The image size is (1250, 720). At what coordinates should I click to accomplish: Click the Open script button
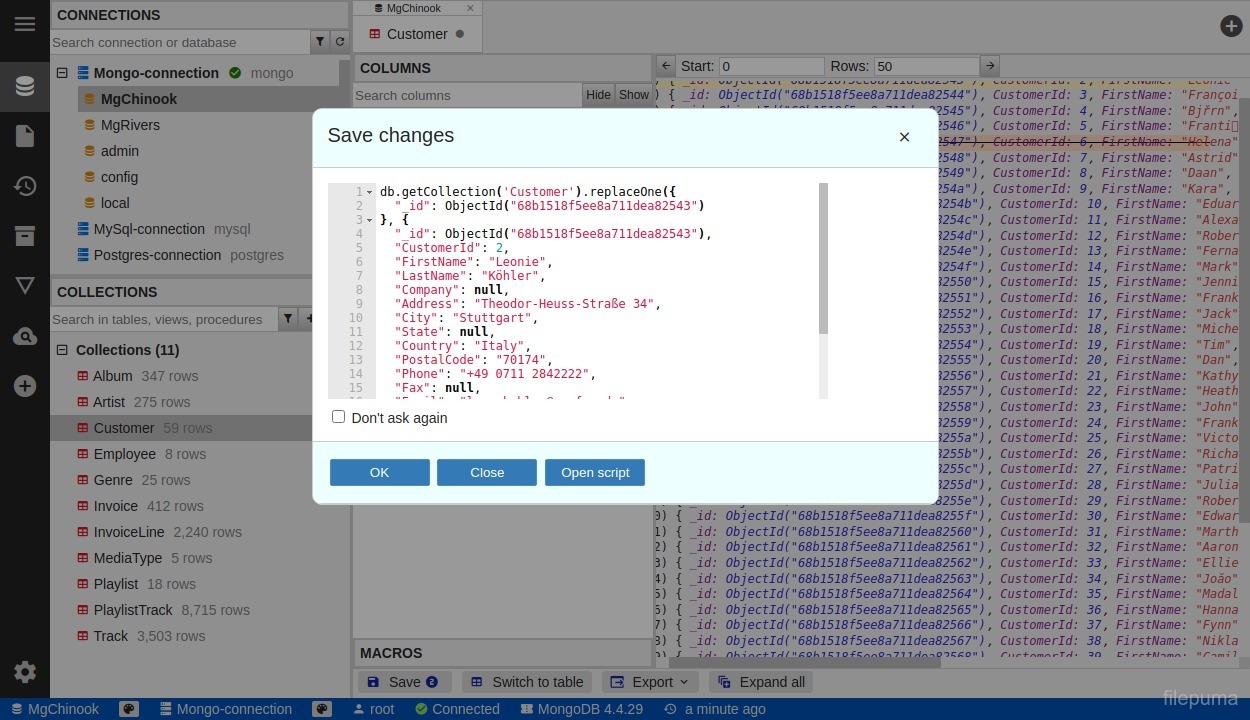tap(595, 472)
